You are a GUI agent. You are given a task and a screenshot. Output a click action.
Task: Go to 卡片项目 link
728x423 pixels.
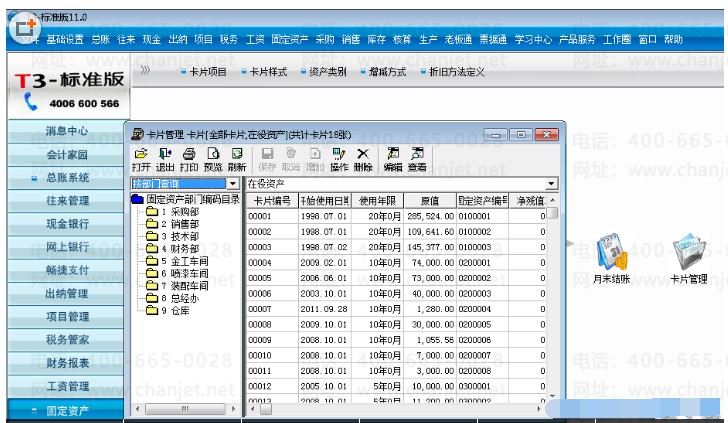208,72
